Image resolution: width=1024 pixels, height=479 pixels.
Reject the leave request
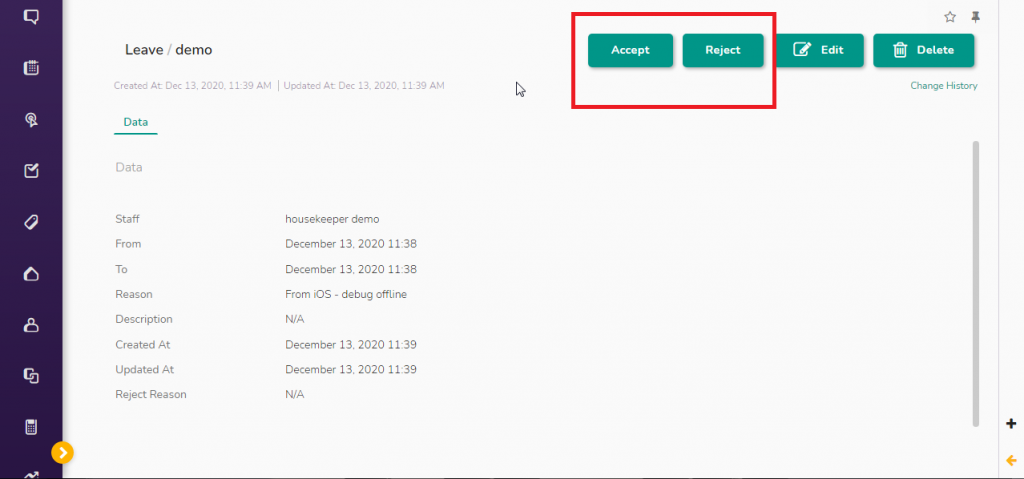click(723, 50)
